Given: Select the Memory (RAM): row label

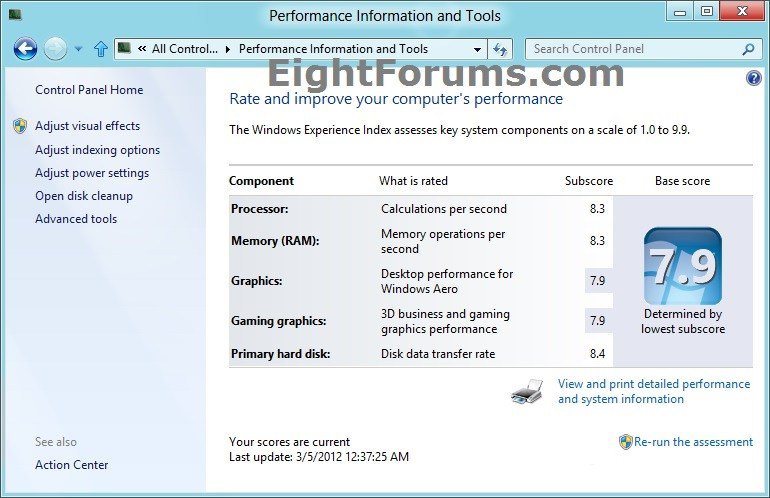Looking at the screenshot, I should (x=275, y=241).
